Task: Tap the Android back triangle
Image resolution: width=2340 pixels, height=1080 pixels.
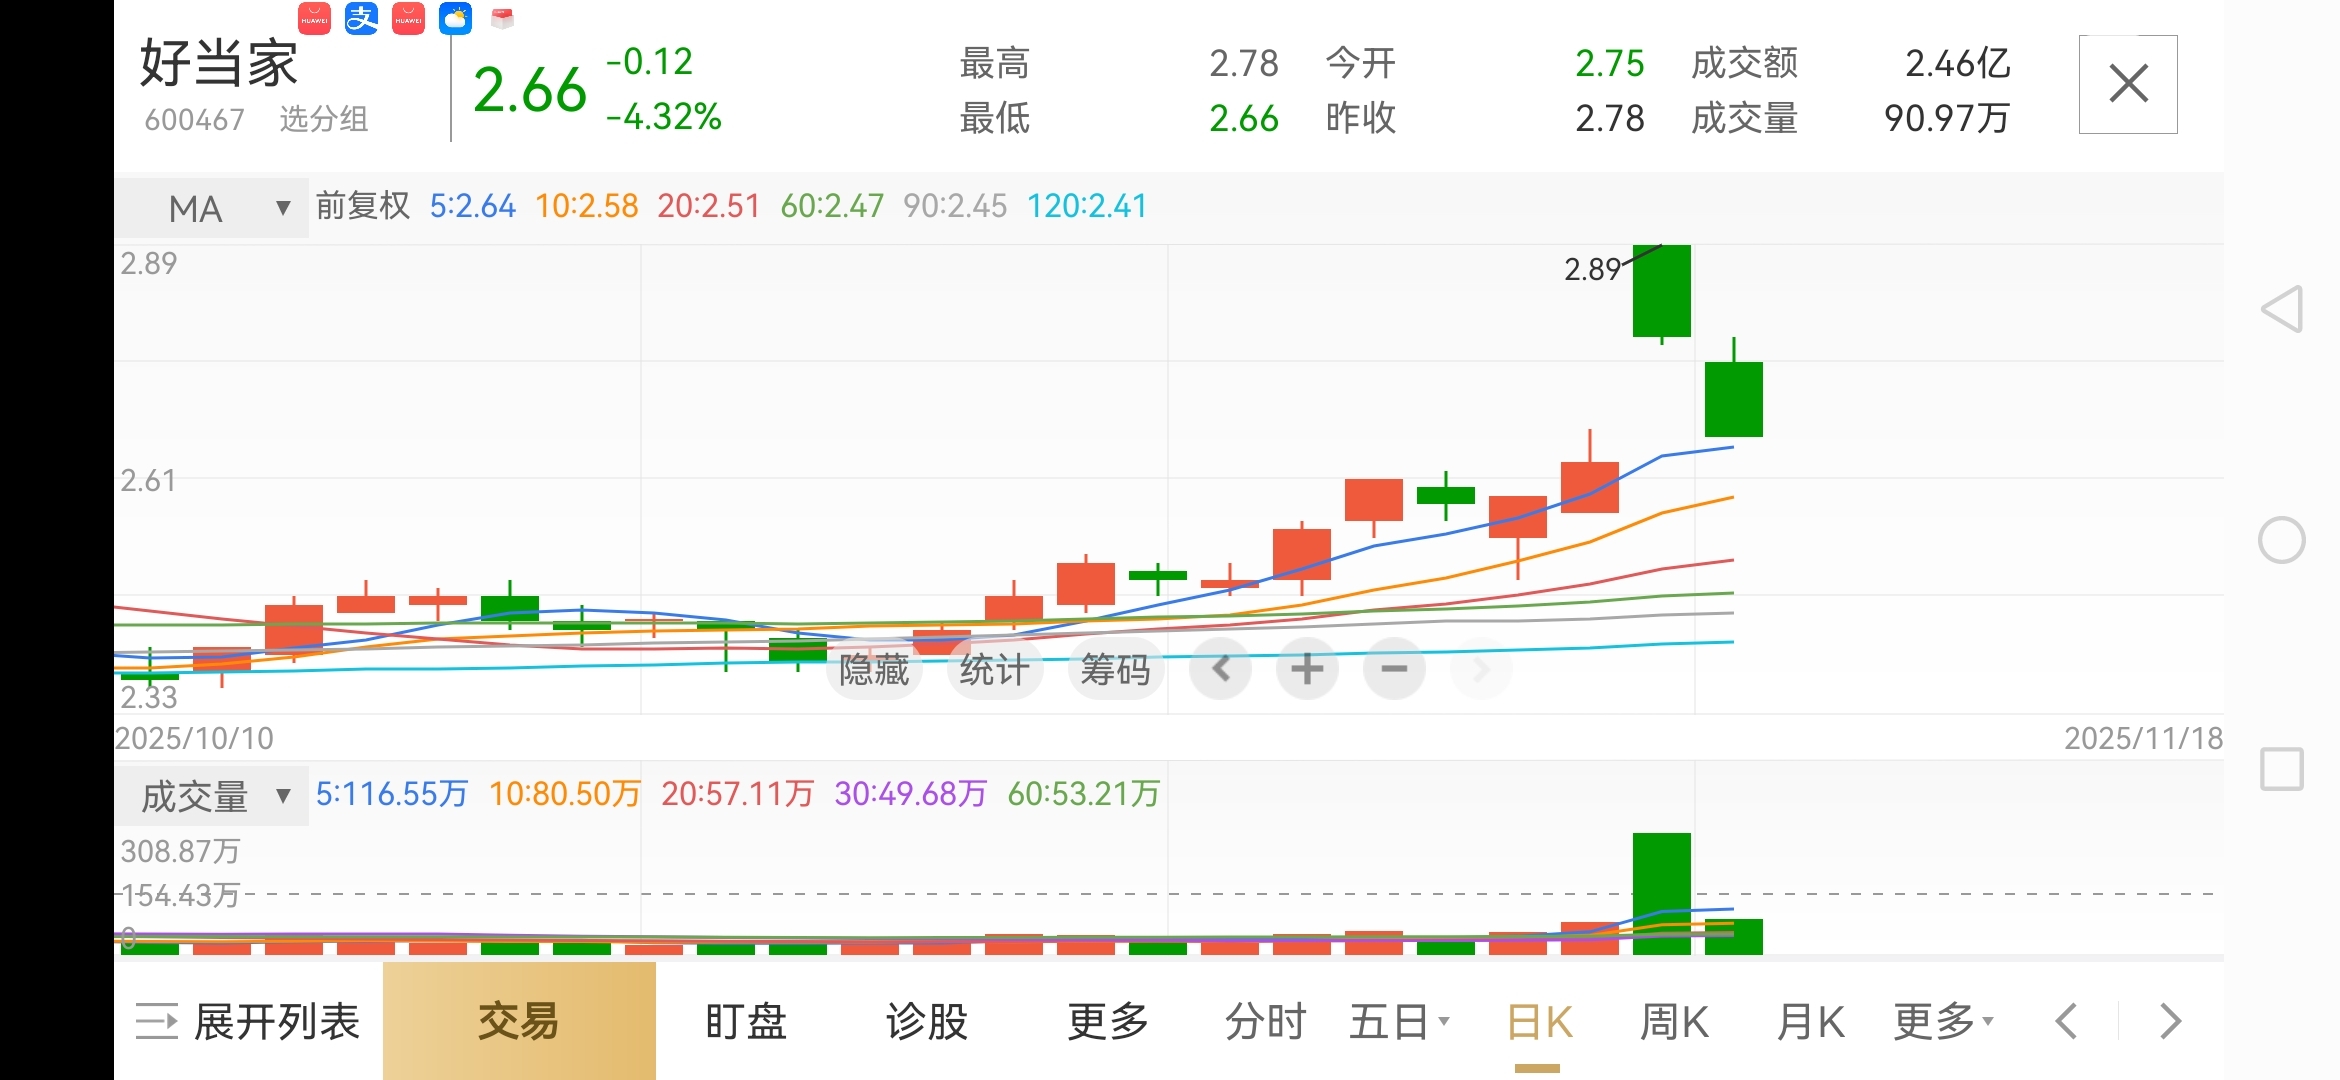Action: pyautogui.click(x=2283, y=309)
